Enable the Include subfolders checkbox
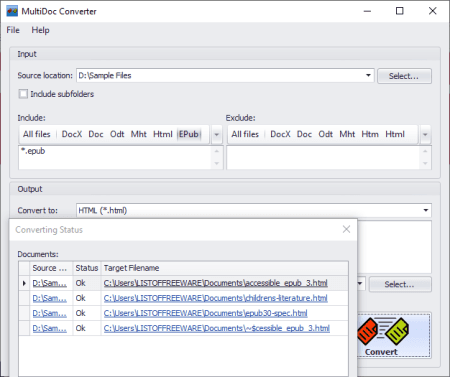This screenshot has height=377, width=450. pos(23,94)
